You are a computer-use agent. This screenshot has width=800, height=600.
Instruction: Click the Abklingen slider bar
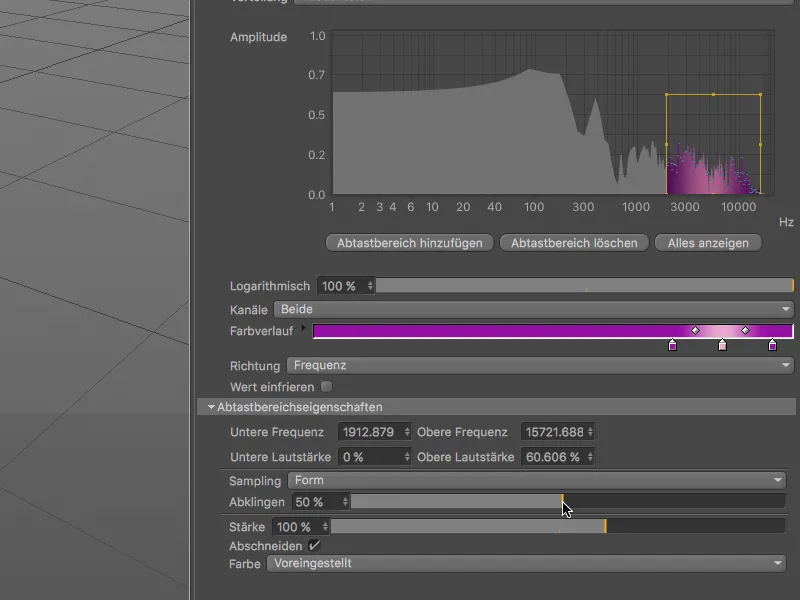pos(568,502)
